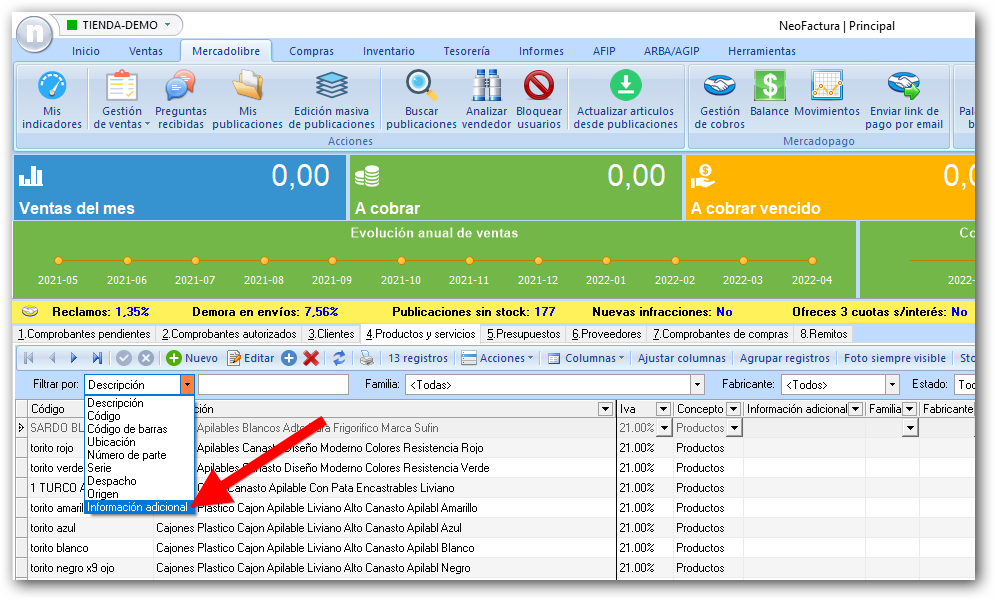Screen dimensions: 995x600
Task: Click the Nuevo button
Action: [x=192, y=358]
